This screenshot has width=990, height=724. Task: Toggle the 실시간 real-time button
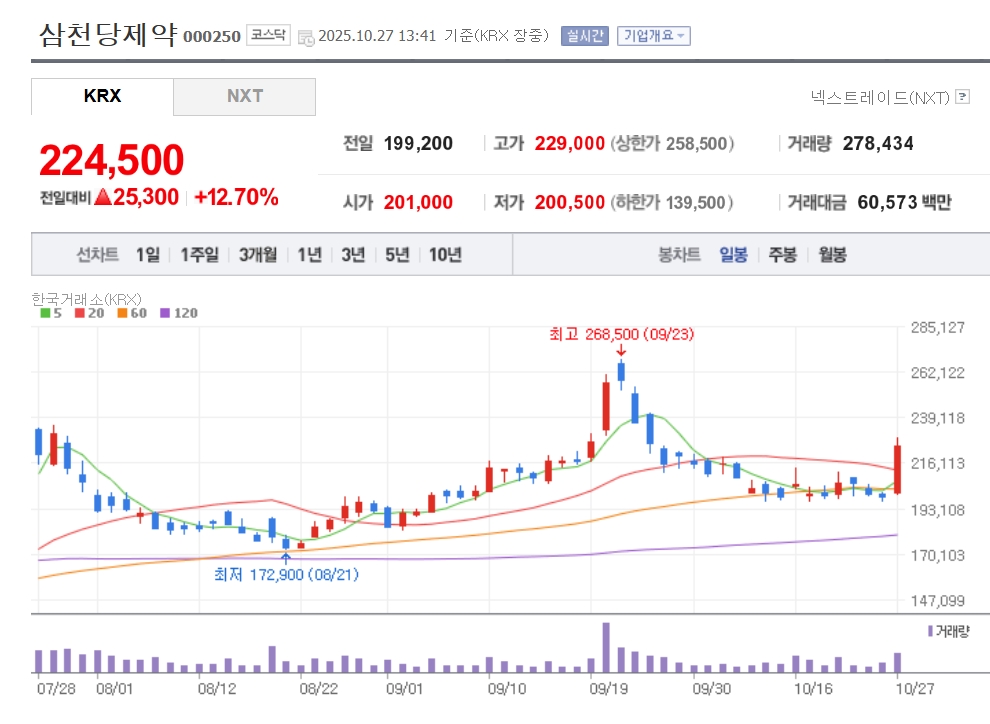[584, 36]
